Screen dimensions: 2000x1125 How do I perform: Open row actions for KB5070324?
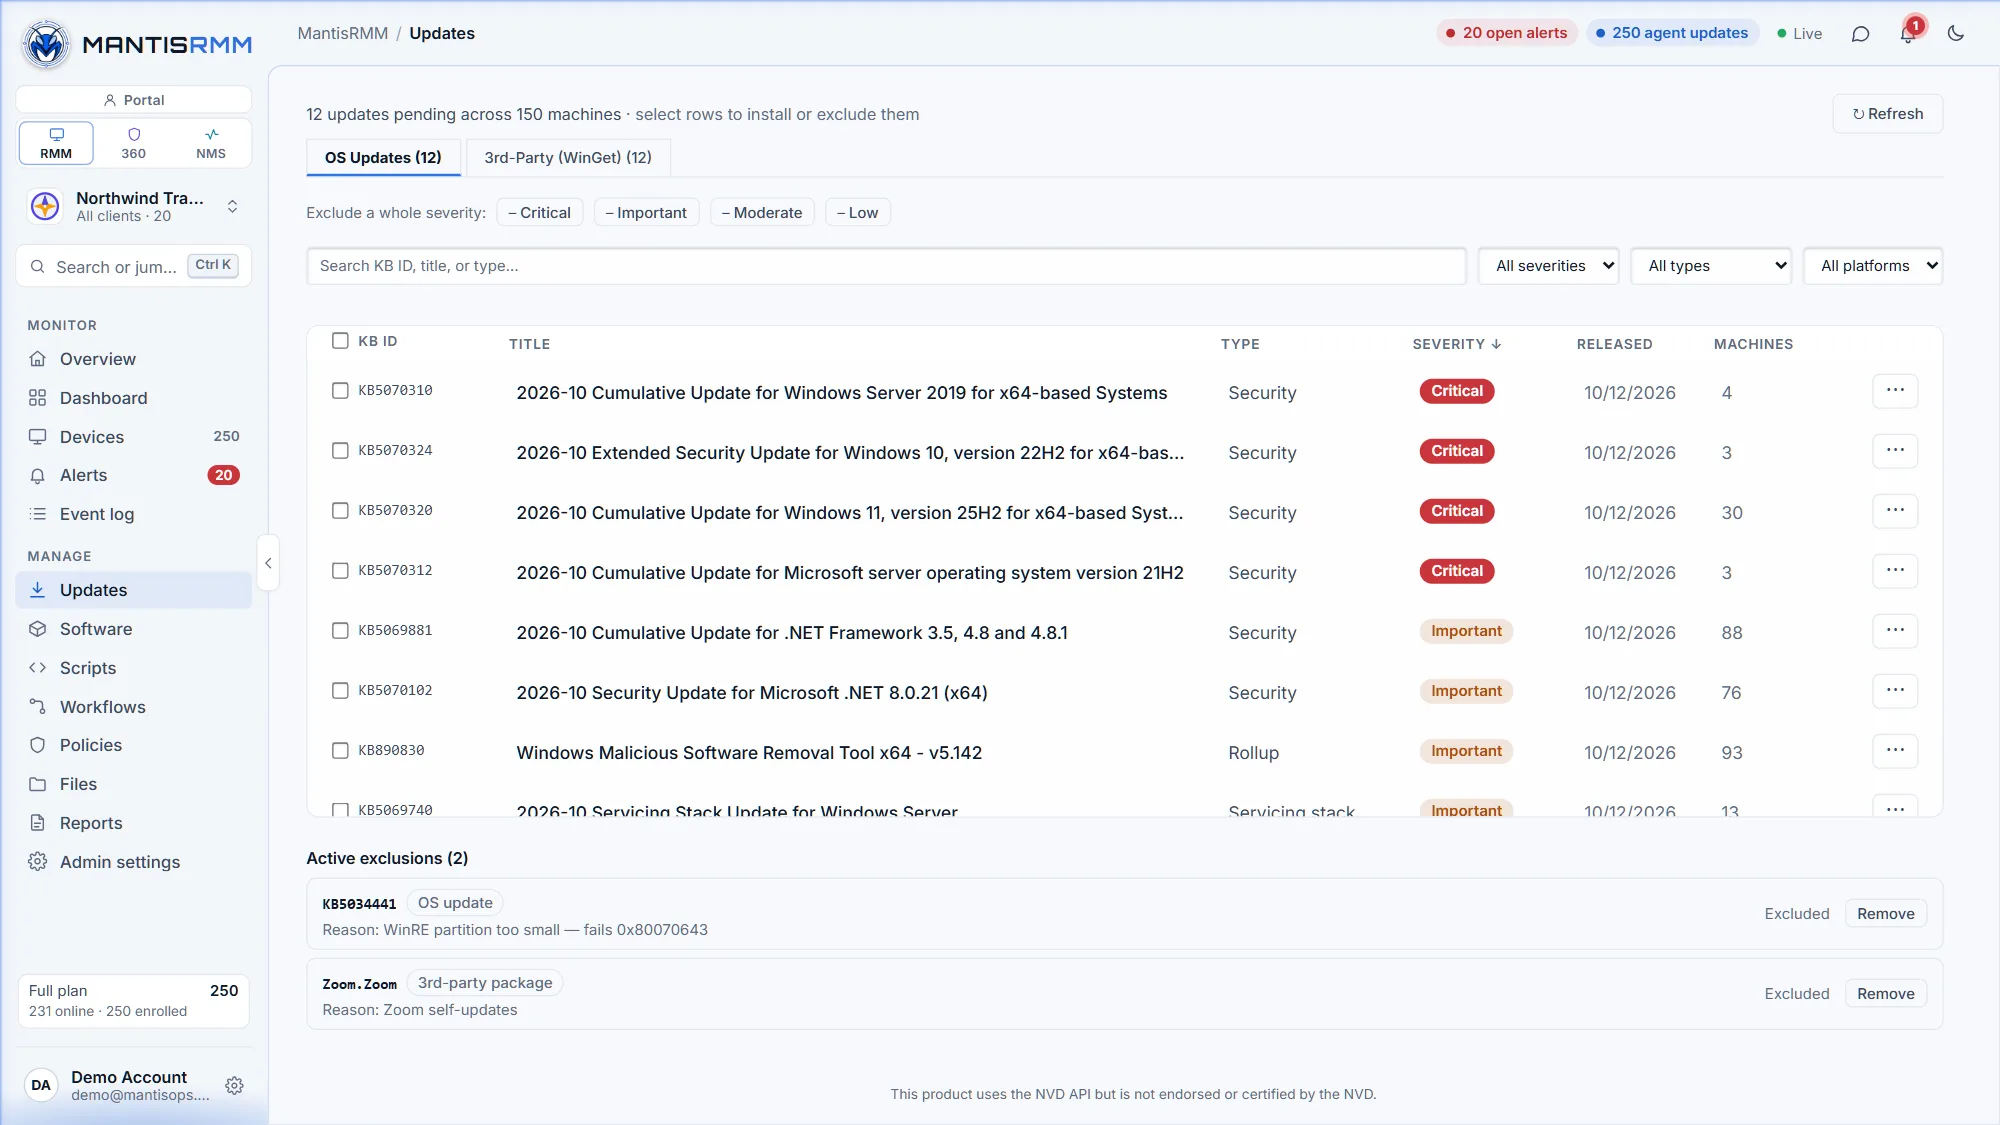point(1895,451)
